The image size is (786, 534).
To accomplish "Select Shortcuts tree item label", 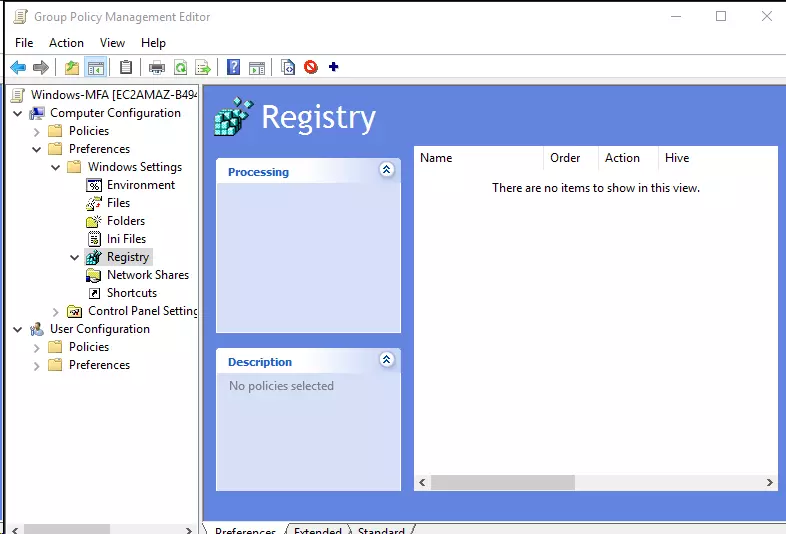I will (x=132, y=293).
